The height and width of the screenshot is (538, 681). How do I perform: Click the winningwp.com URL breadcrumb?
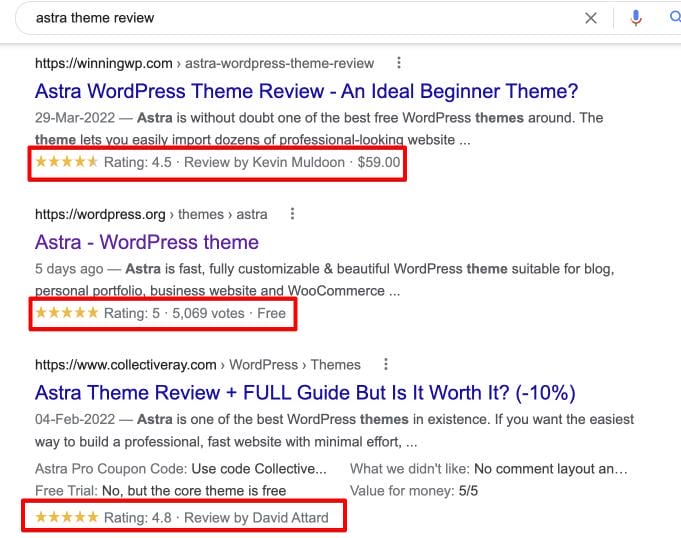click(x=204, y=63)
